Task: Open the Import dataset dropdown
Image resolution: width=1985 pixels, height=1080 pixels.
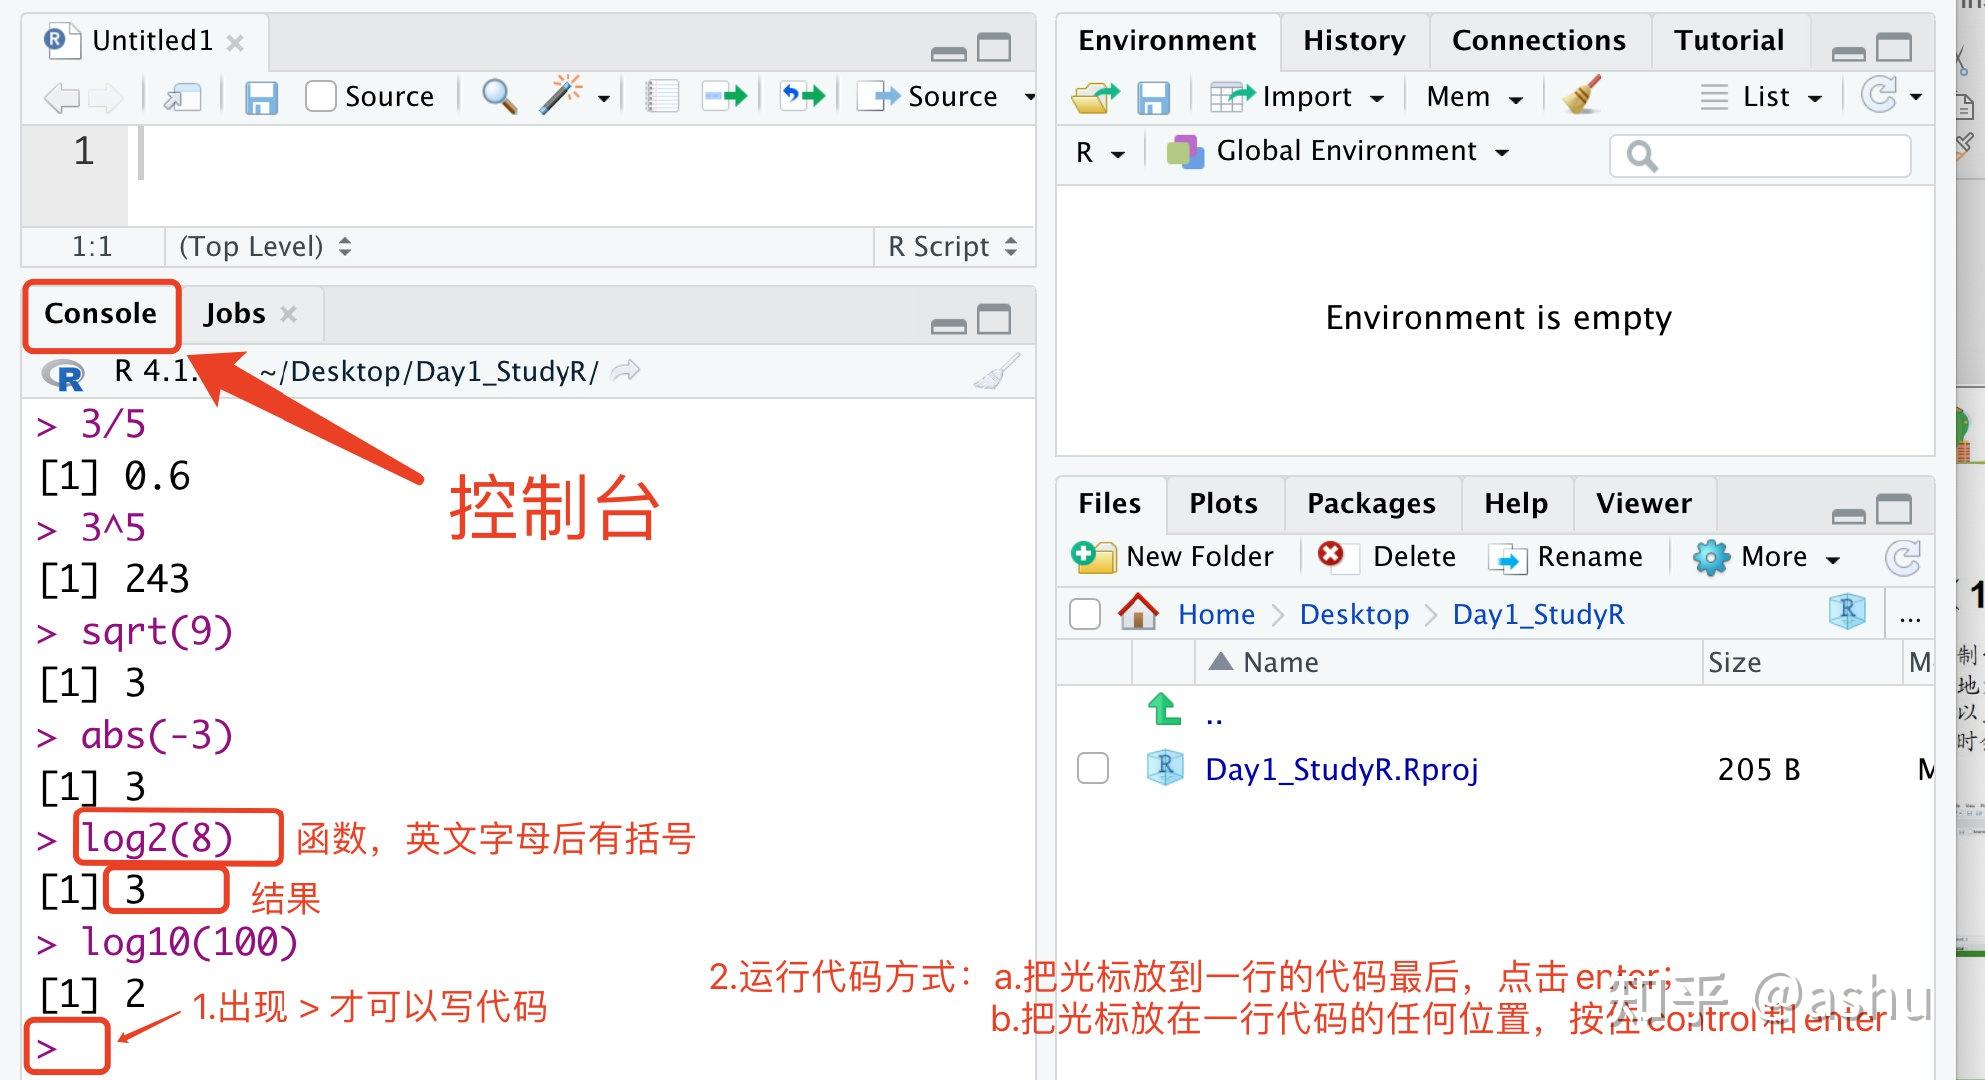Action: (x=1298, y=96)
